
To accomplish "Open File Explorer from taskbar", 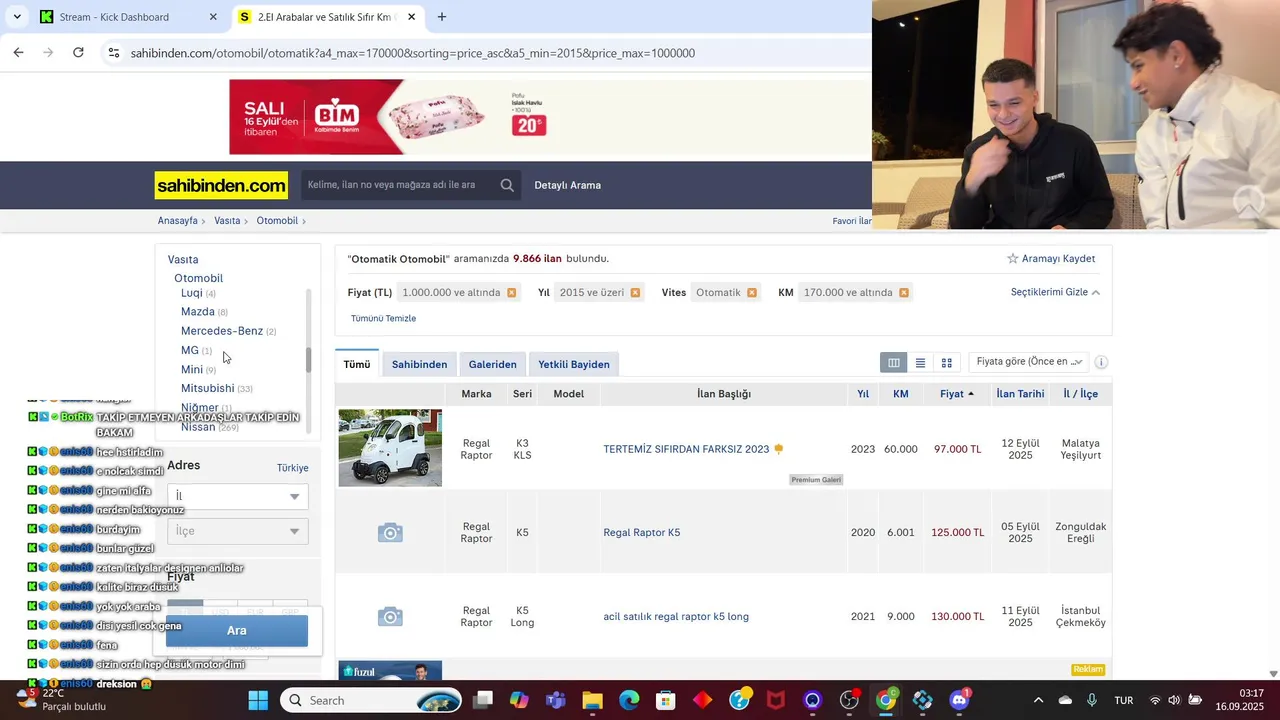I will tap(592, 700).
